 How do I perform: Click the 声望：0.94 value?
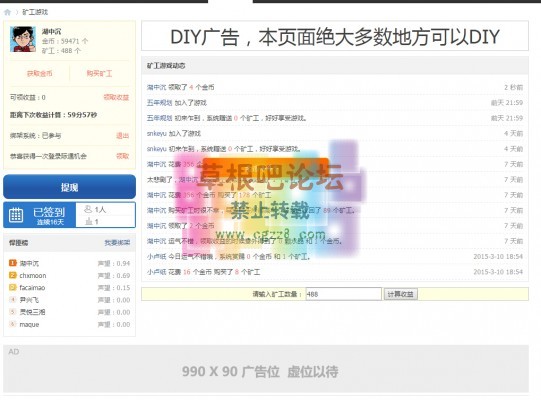point(114,263)
